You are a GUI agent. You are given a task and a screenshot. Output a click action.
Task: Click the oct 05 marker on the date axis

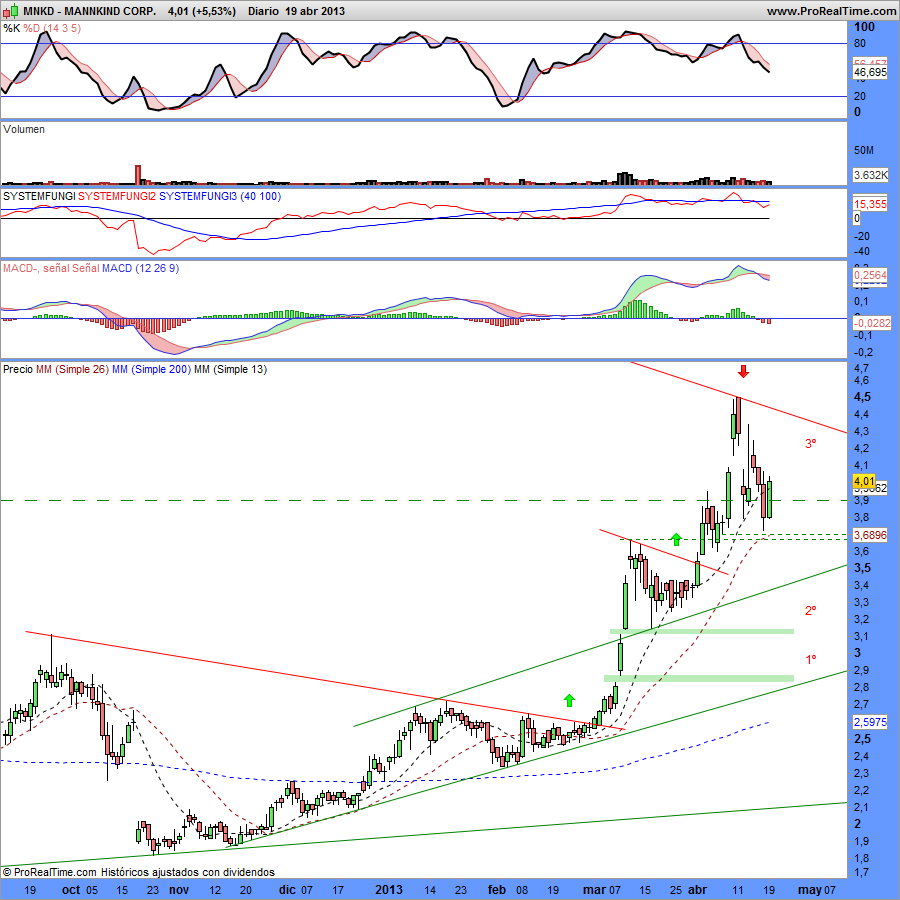[80, 889]
